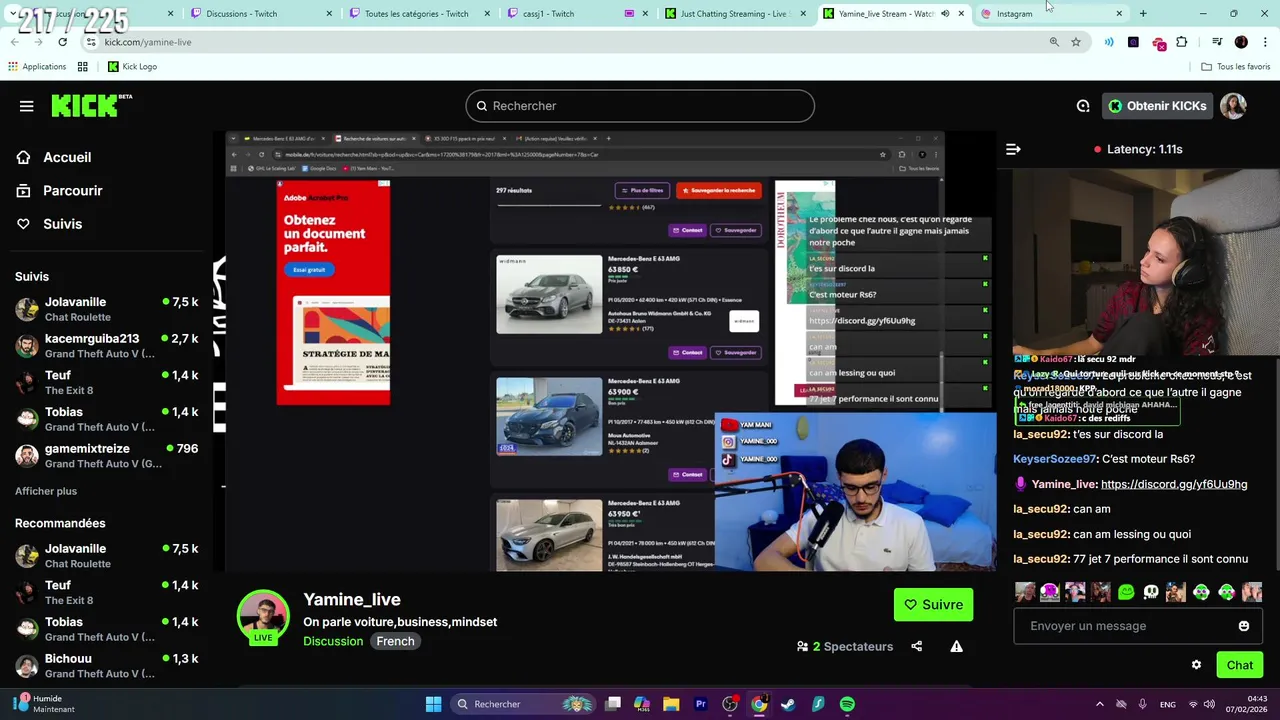This screenshot has height=720, width=1280.
Task: Insert the purple headphone blob emote
Action: point(1050,592)
